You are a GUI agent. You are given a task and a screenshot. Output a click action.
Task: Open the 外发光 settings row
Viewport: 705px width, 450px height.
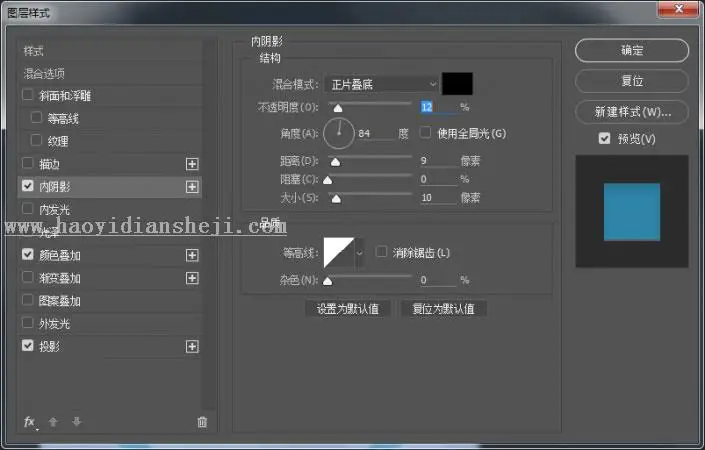[x=110, y=324]
